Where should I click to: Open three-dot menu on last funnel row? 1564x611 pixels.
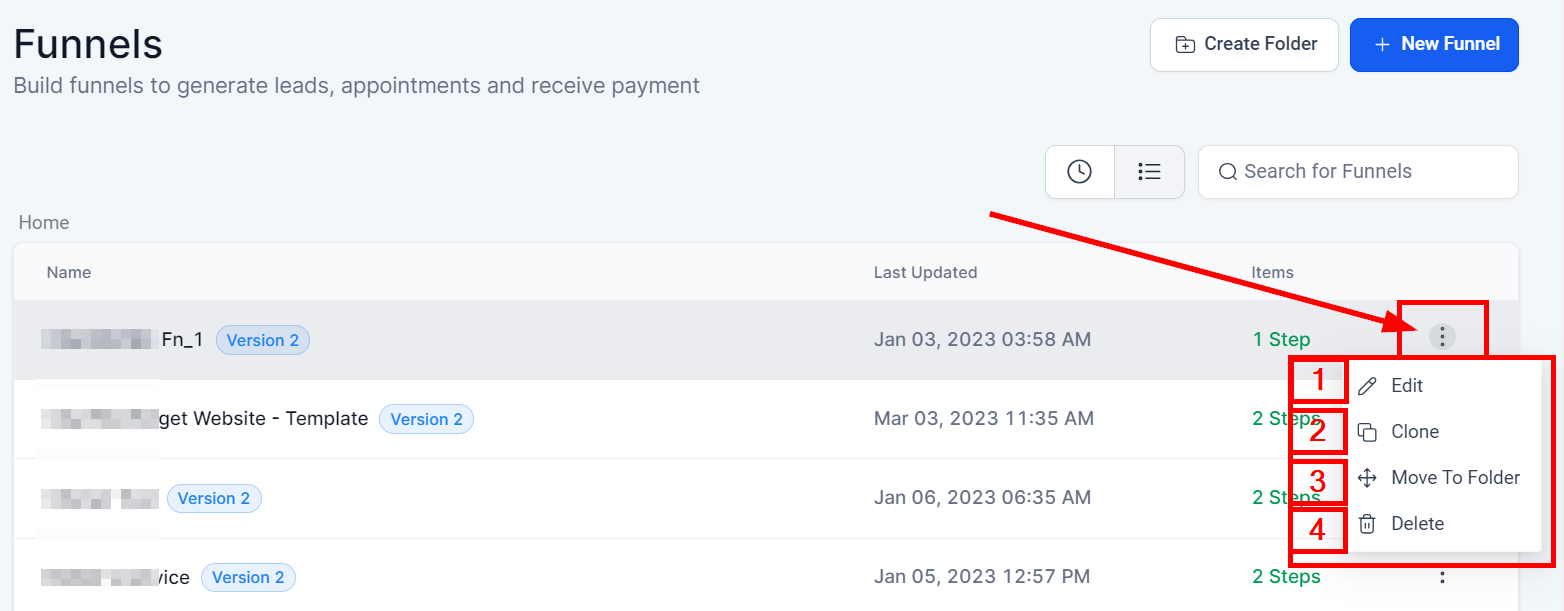tap(1442, 577)
